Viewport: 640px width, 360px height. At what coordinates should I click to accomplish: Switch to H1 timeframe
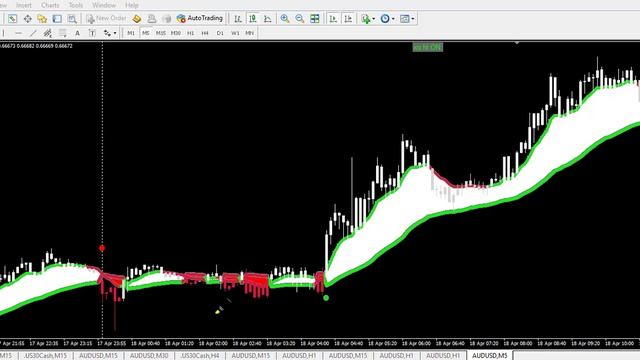[x=191, y=33]
